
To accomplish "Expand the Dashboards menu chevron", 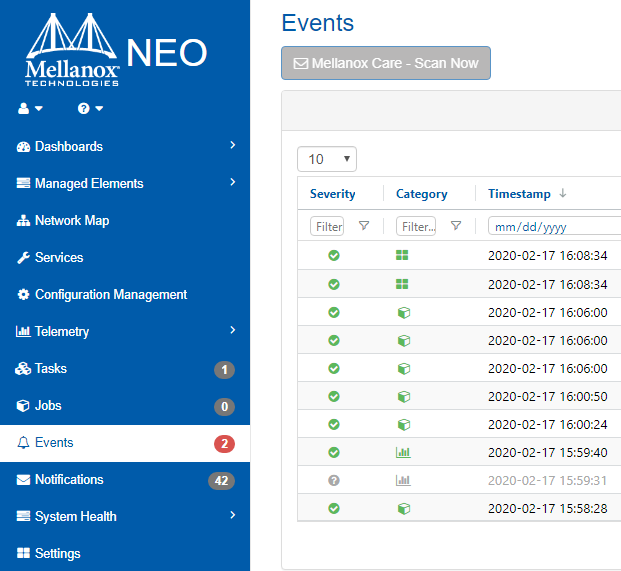I will (232, 146).
